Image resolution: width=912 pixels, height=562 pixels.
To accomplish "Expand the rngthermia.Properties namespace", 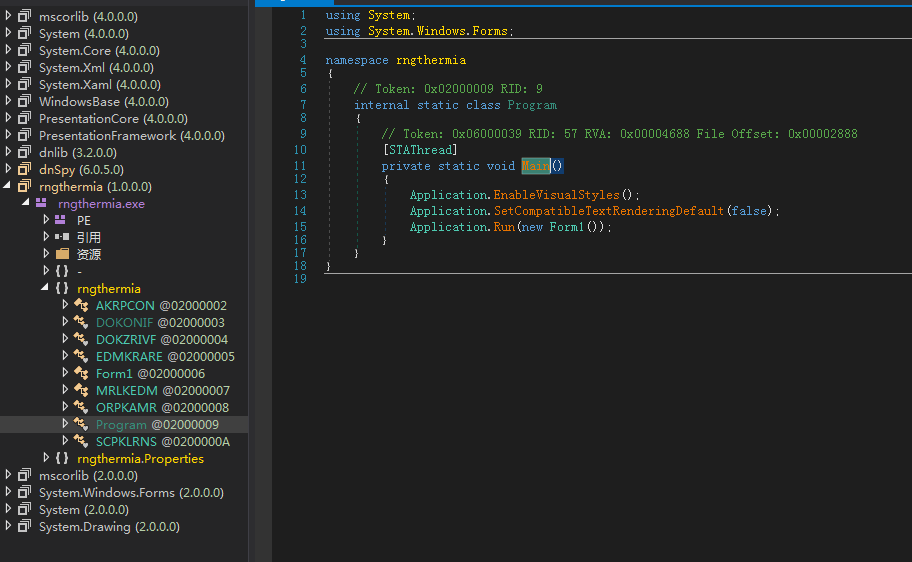I will point(46,458).
